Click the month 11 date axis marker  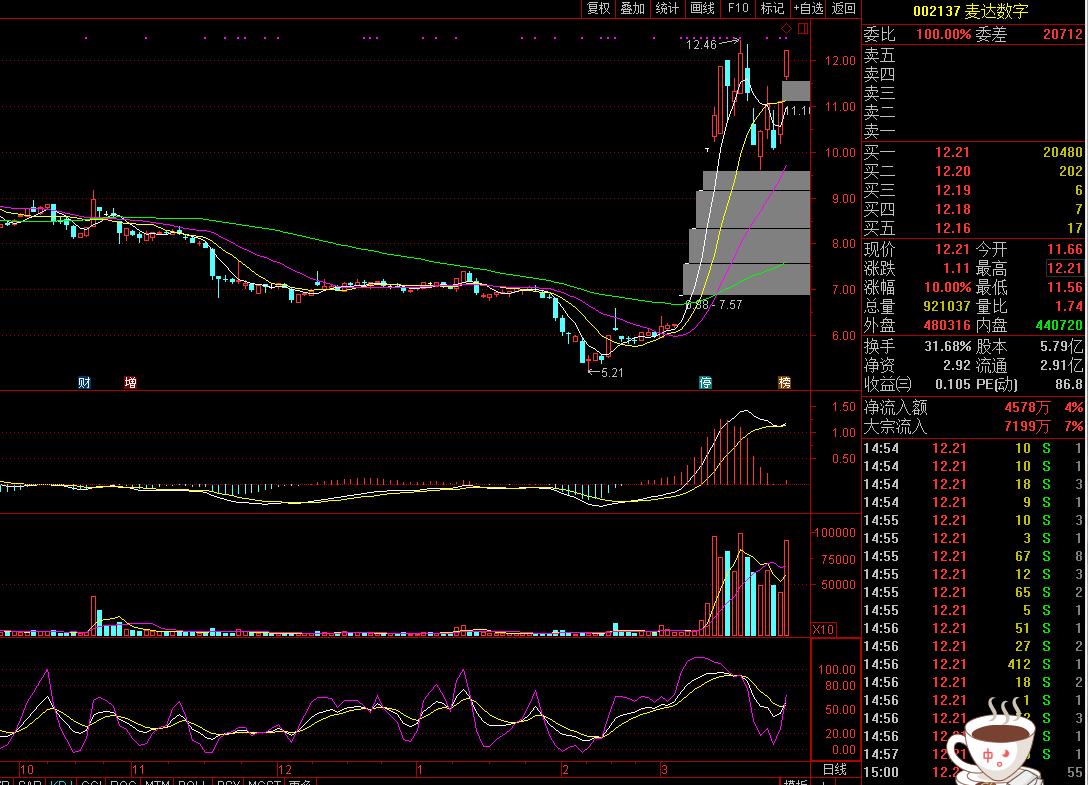(138, 769)
